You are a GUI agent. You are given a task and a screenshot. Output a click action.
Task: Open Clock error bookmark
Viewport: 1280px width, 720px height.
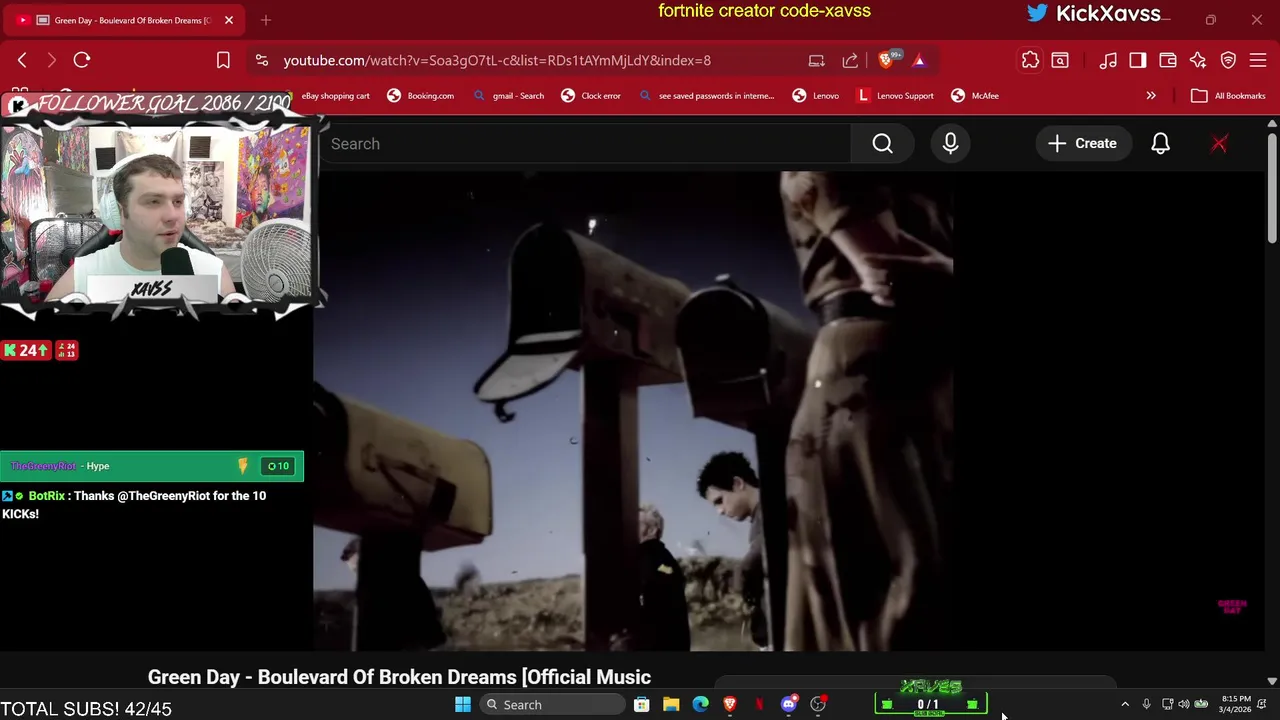pyautogui.click(x=591, y=96)
